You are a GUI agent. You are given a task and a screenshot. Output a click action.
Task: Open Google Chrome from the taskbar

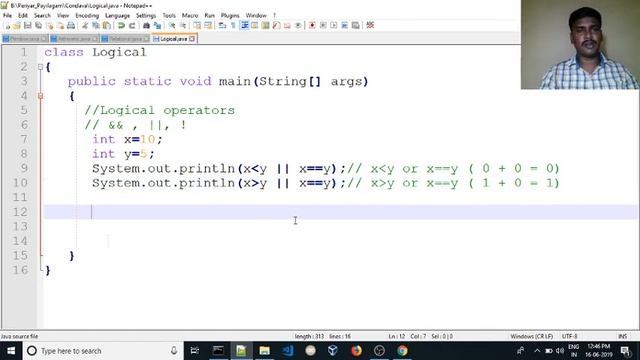[402, 351]
